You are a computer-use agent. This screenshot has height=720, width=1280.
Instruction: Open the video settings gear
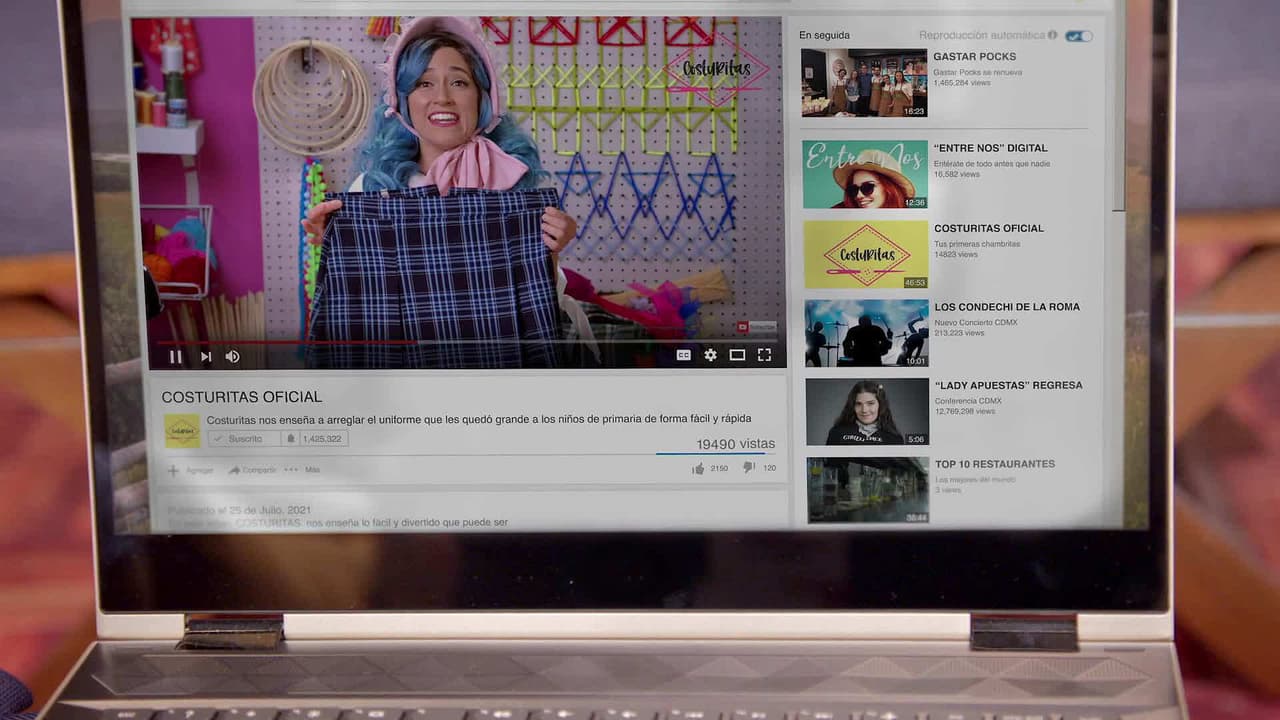(710, 355)
